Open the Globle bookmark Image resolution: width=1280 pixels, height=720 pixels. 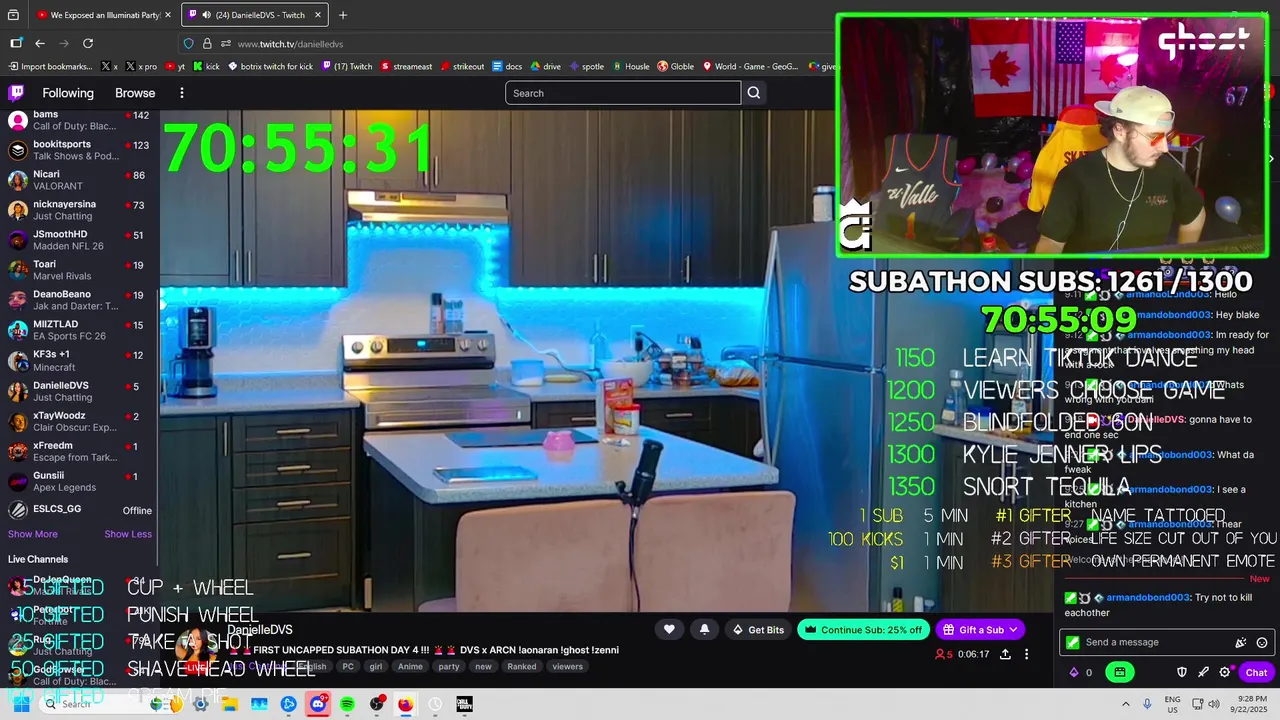click(x=675, y=66)
